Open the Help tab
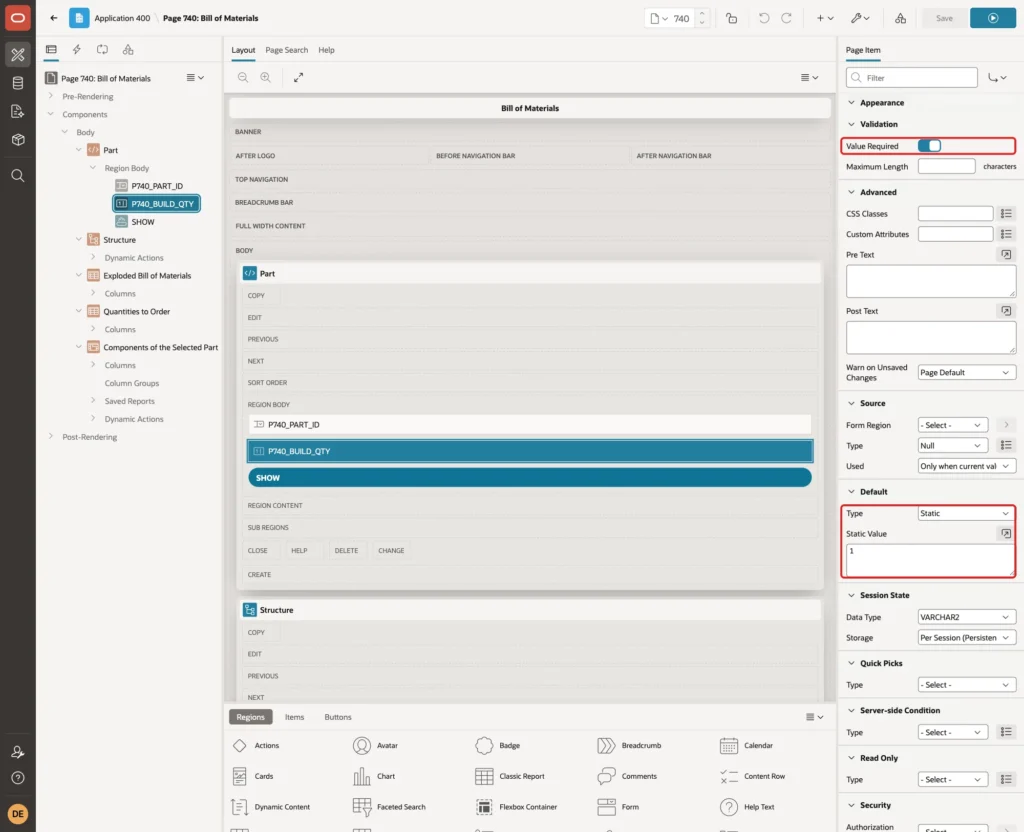This screenshot has width=1024, height=832. click(x=326, y=50)
